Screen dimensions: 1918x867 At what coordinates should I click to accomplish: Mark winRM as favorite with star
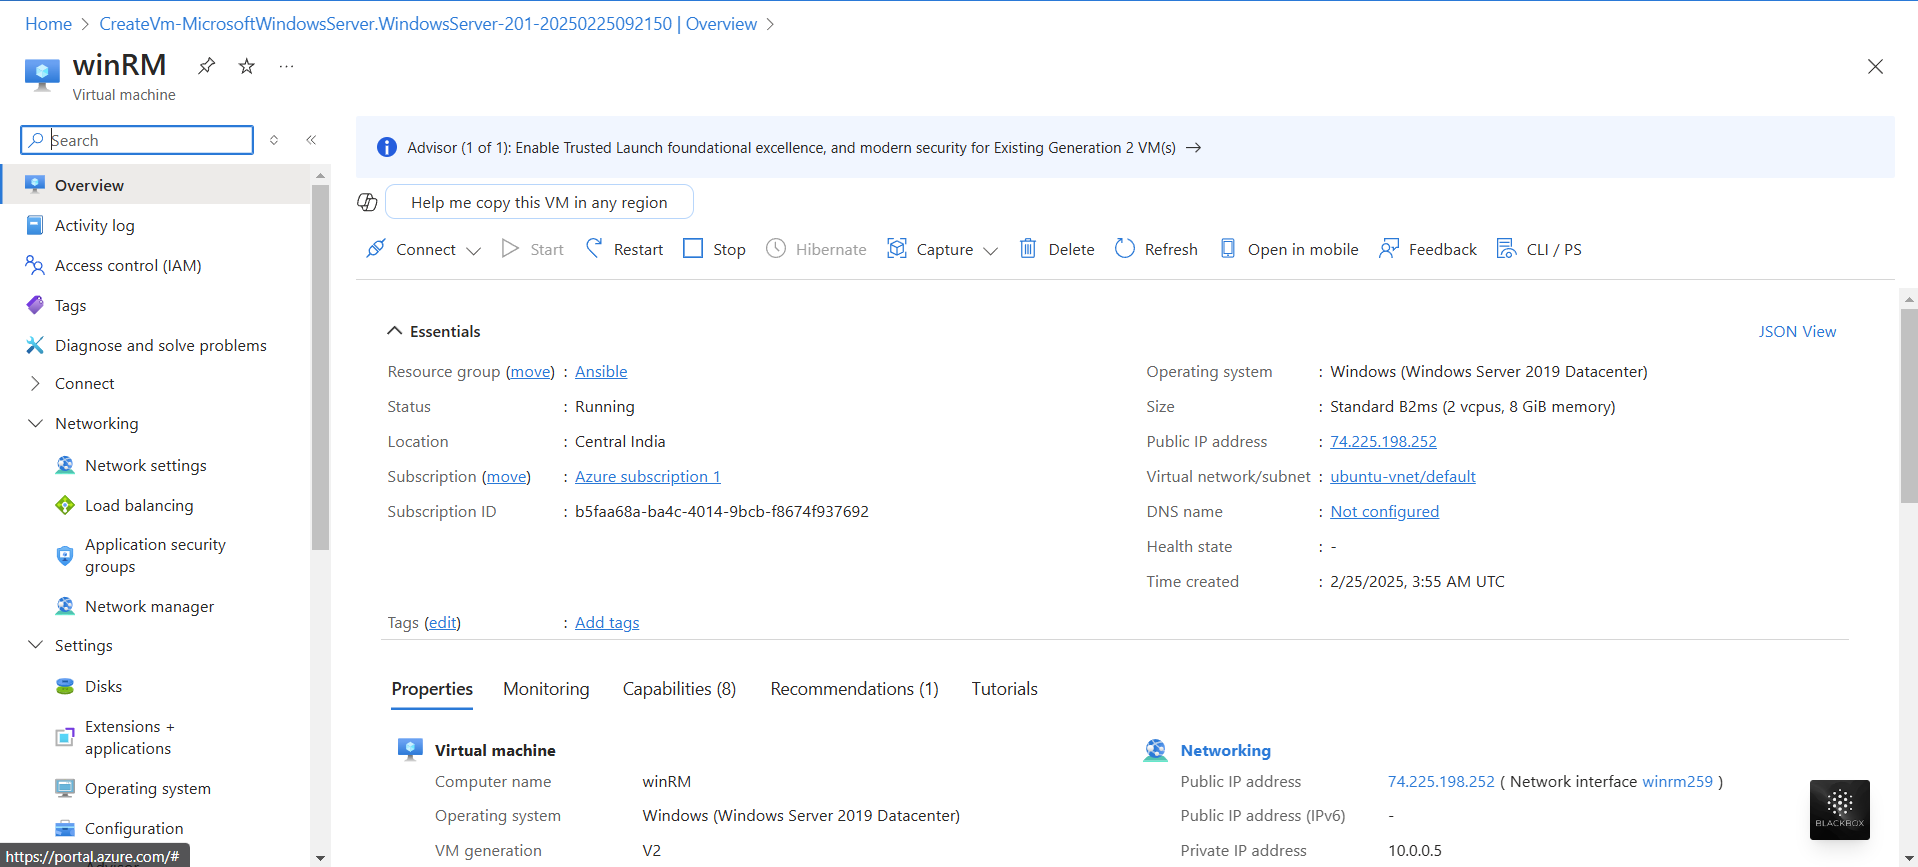[x=246, y=66]
